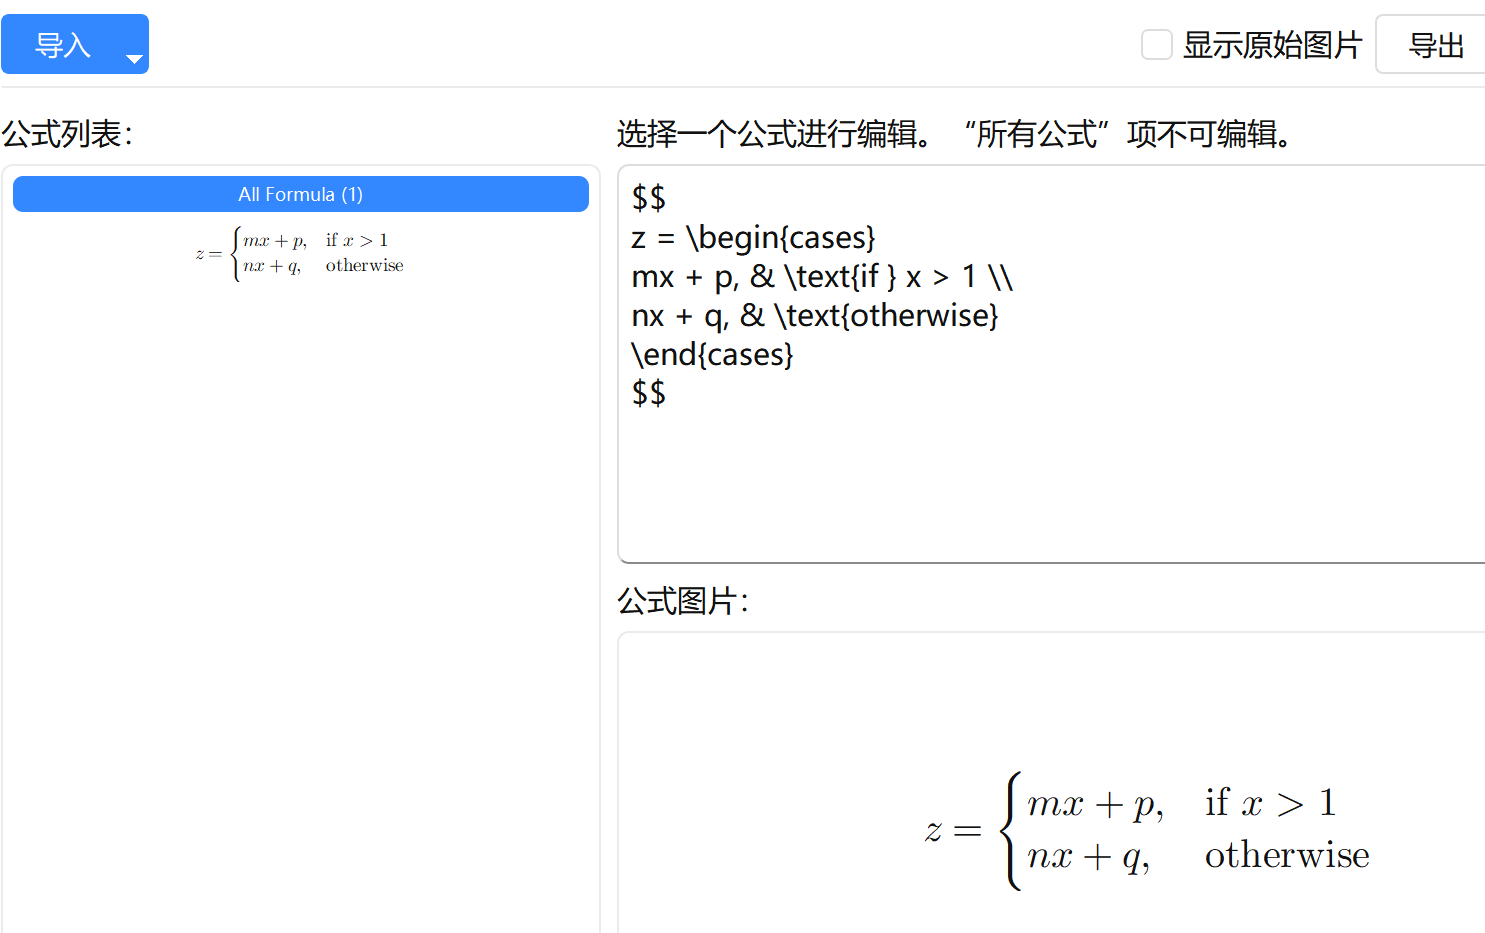
Task: Click the 显示原始图片 label text
Action: (x=1272, y=45)
